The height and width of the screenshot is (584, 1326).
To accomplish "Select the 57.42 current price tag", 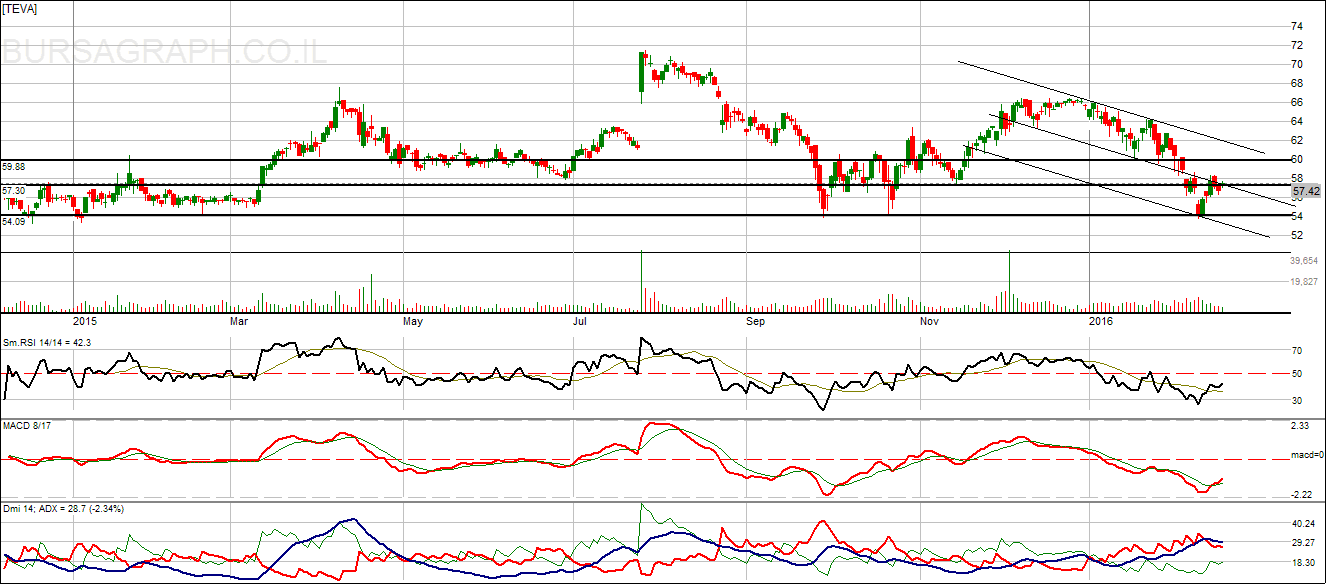I will [1306, 190].
